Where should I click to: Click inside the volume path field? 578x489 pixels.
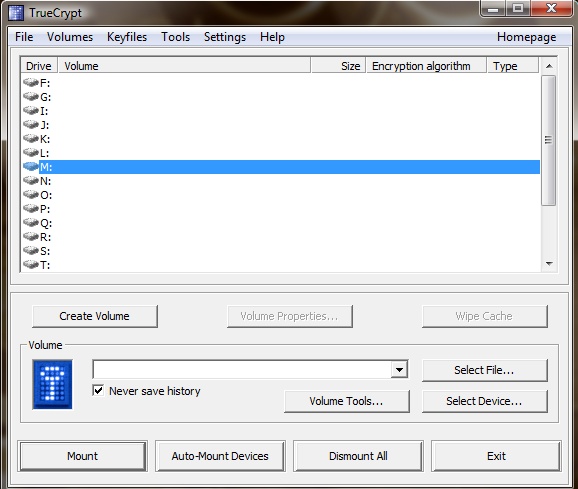click(x=242, y=369)
